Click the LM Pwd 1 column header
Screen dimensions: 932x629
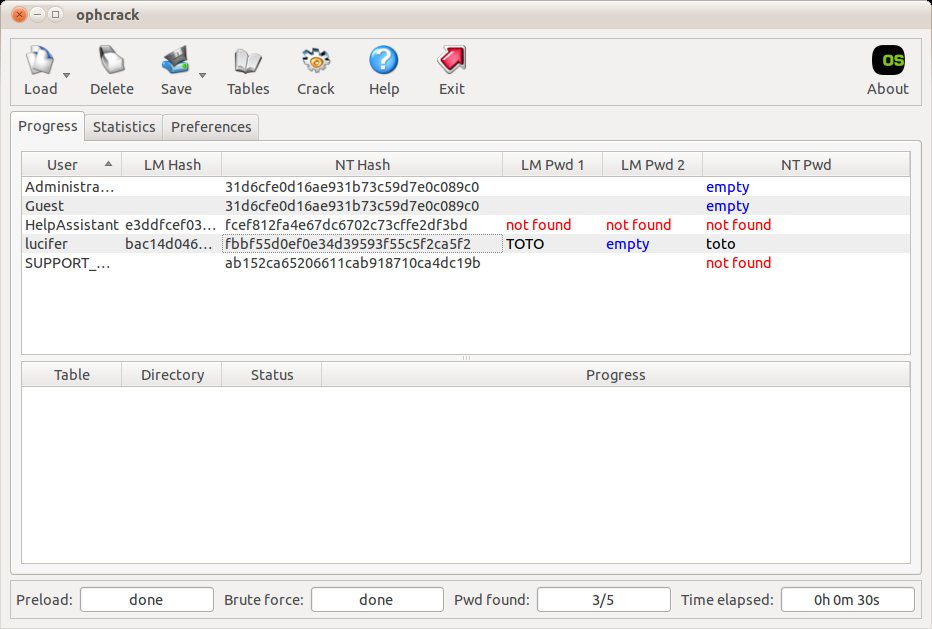click(x=552, y=165)
